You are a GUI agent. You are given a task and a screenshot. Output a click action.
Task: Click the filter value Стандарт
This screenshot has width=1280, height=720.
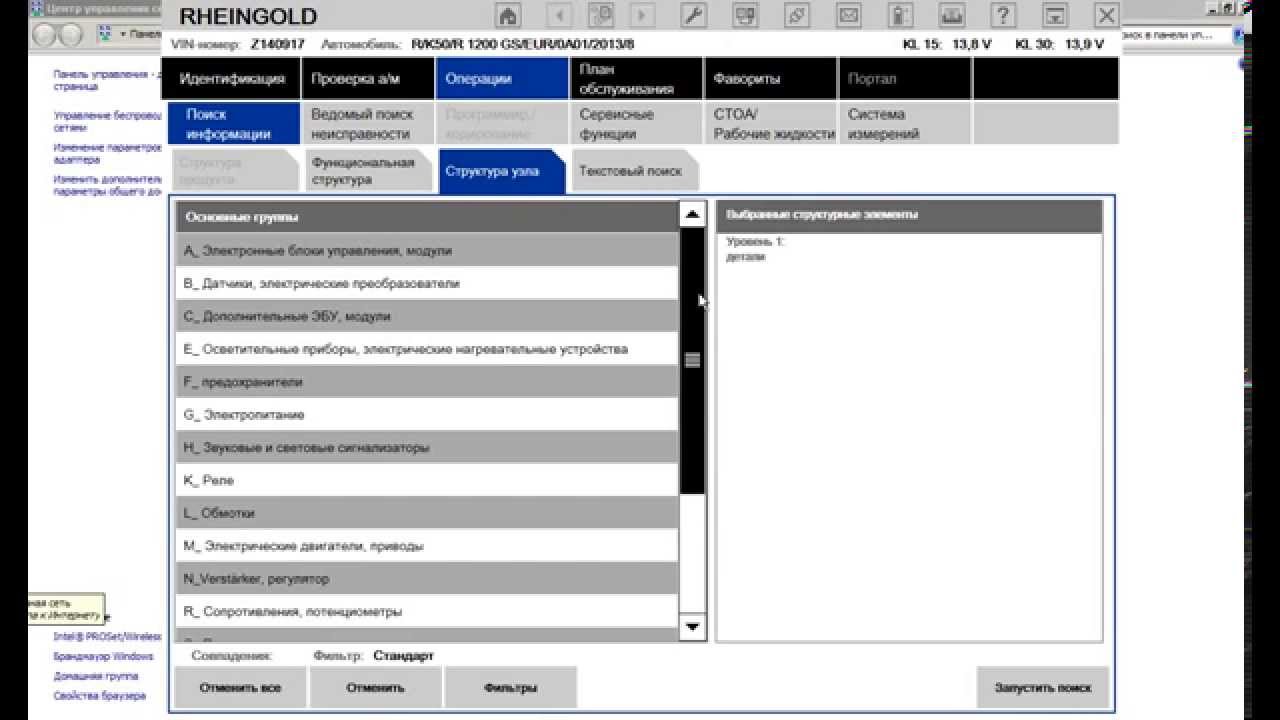click(x=404, y=656)
